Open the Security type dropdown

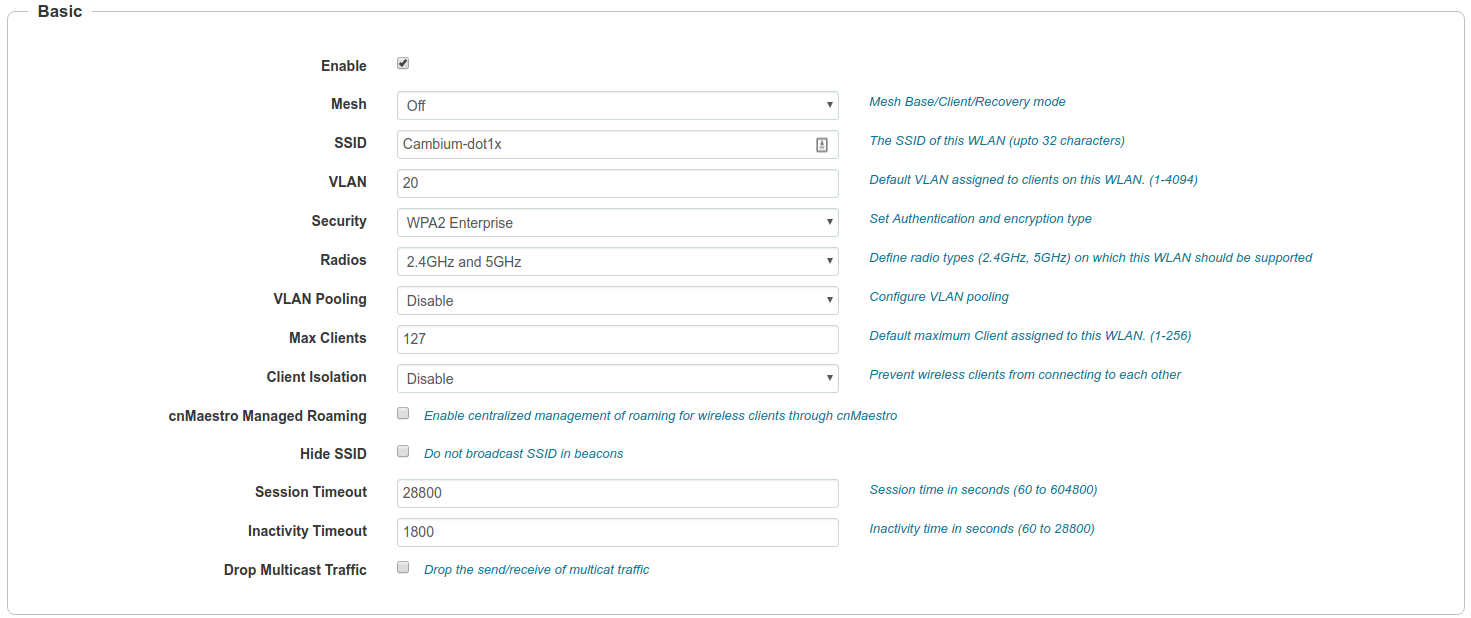point(617,222)
